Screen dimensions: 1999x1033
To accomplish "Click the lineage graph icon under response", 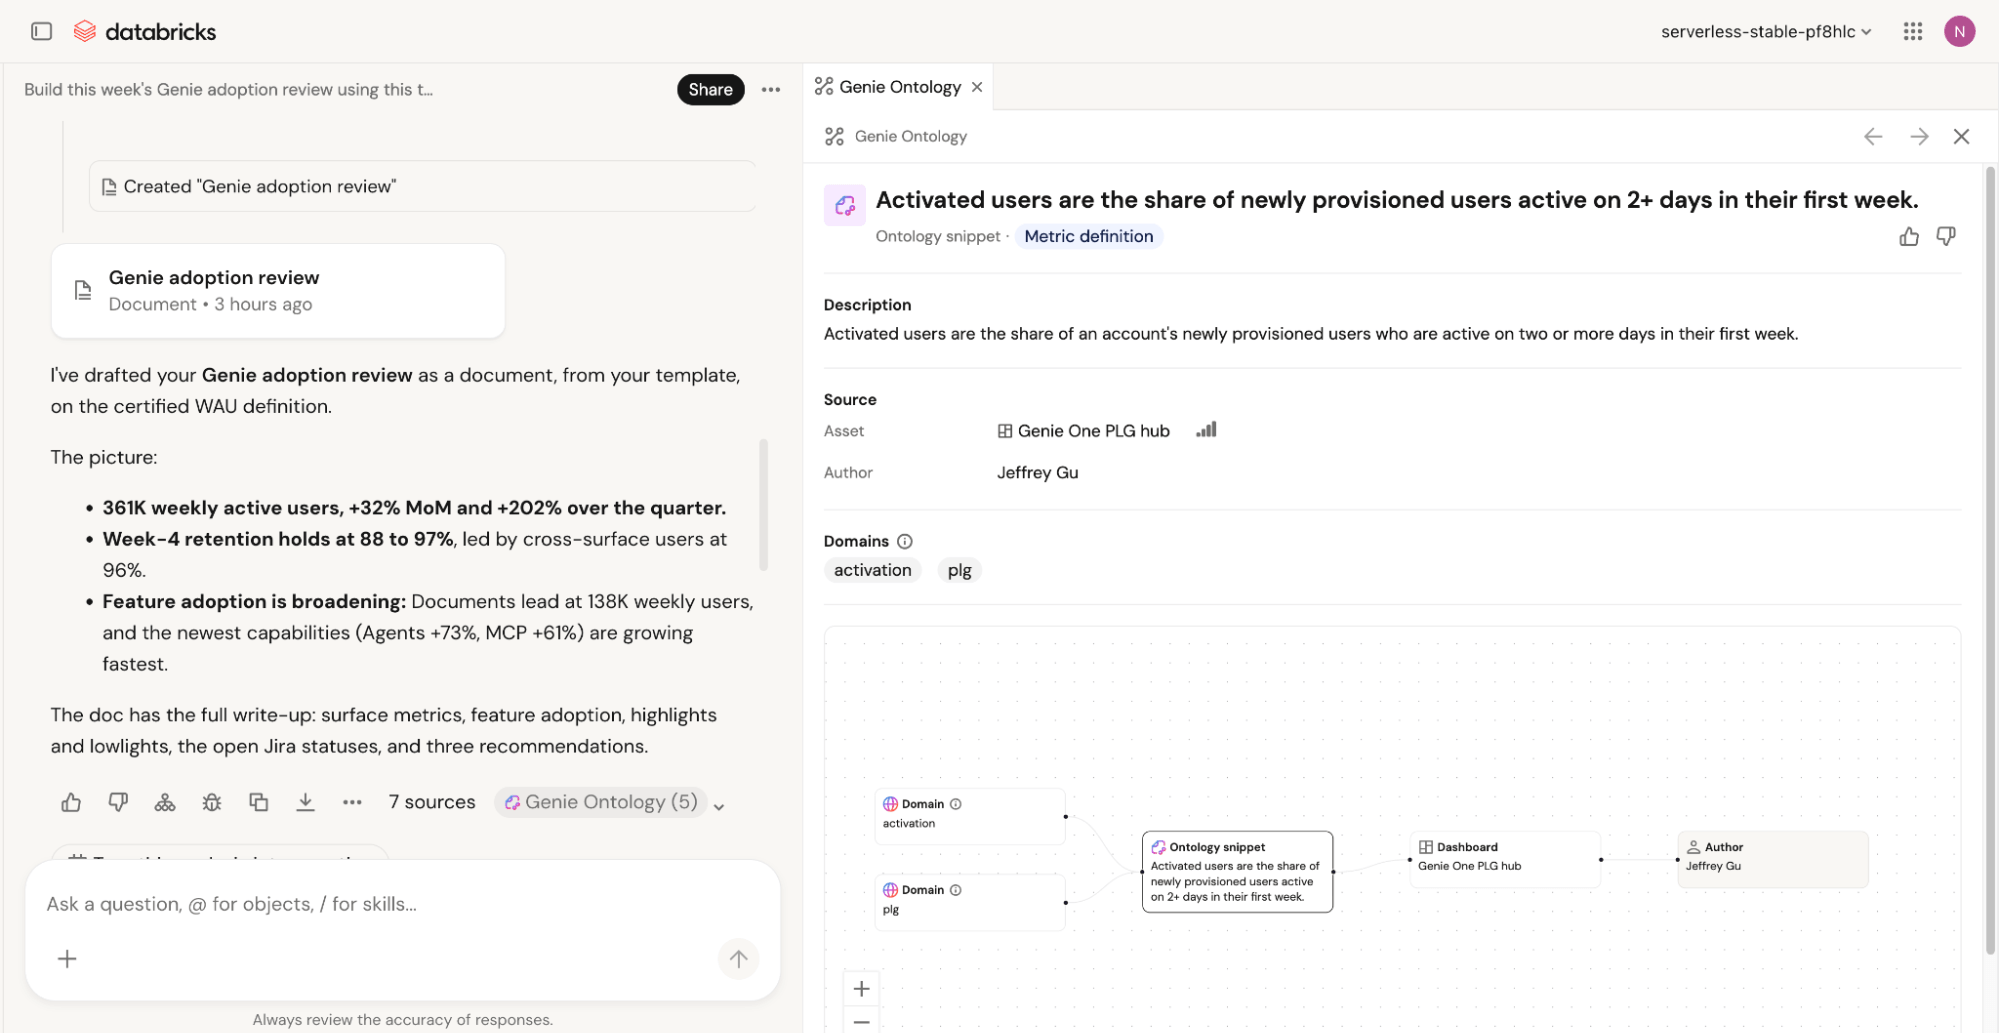I will pyautogui.click(x=165, y=802).
